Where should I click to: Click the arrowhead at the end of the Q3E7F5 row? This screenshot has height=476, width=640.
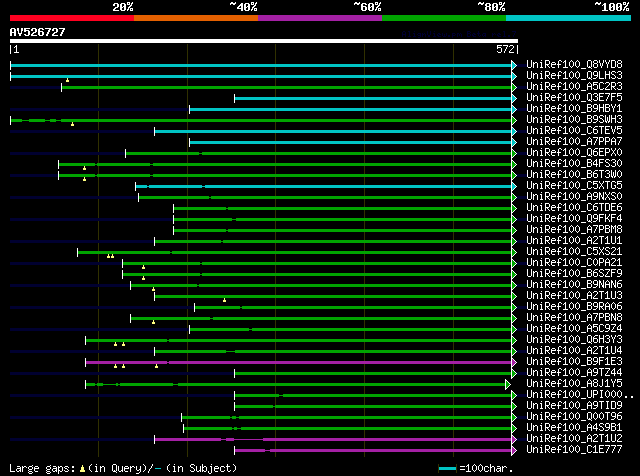(514, 98)
